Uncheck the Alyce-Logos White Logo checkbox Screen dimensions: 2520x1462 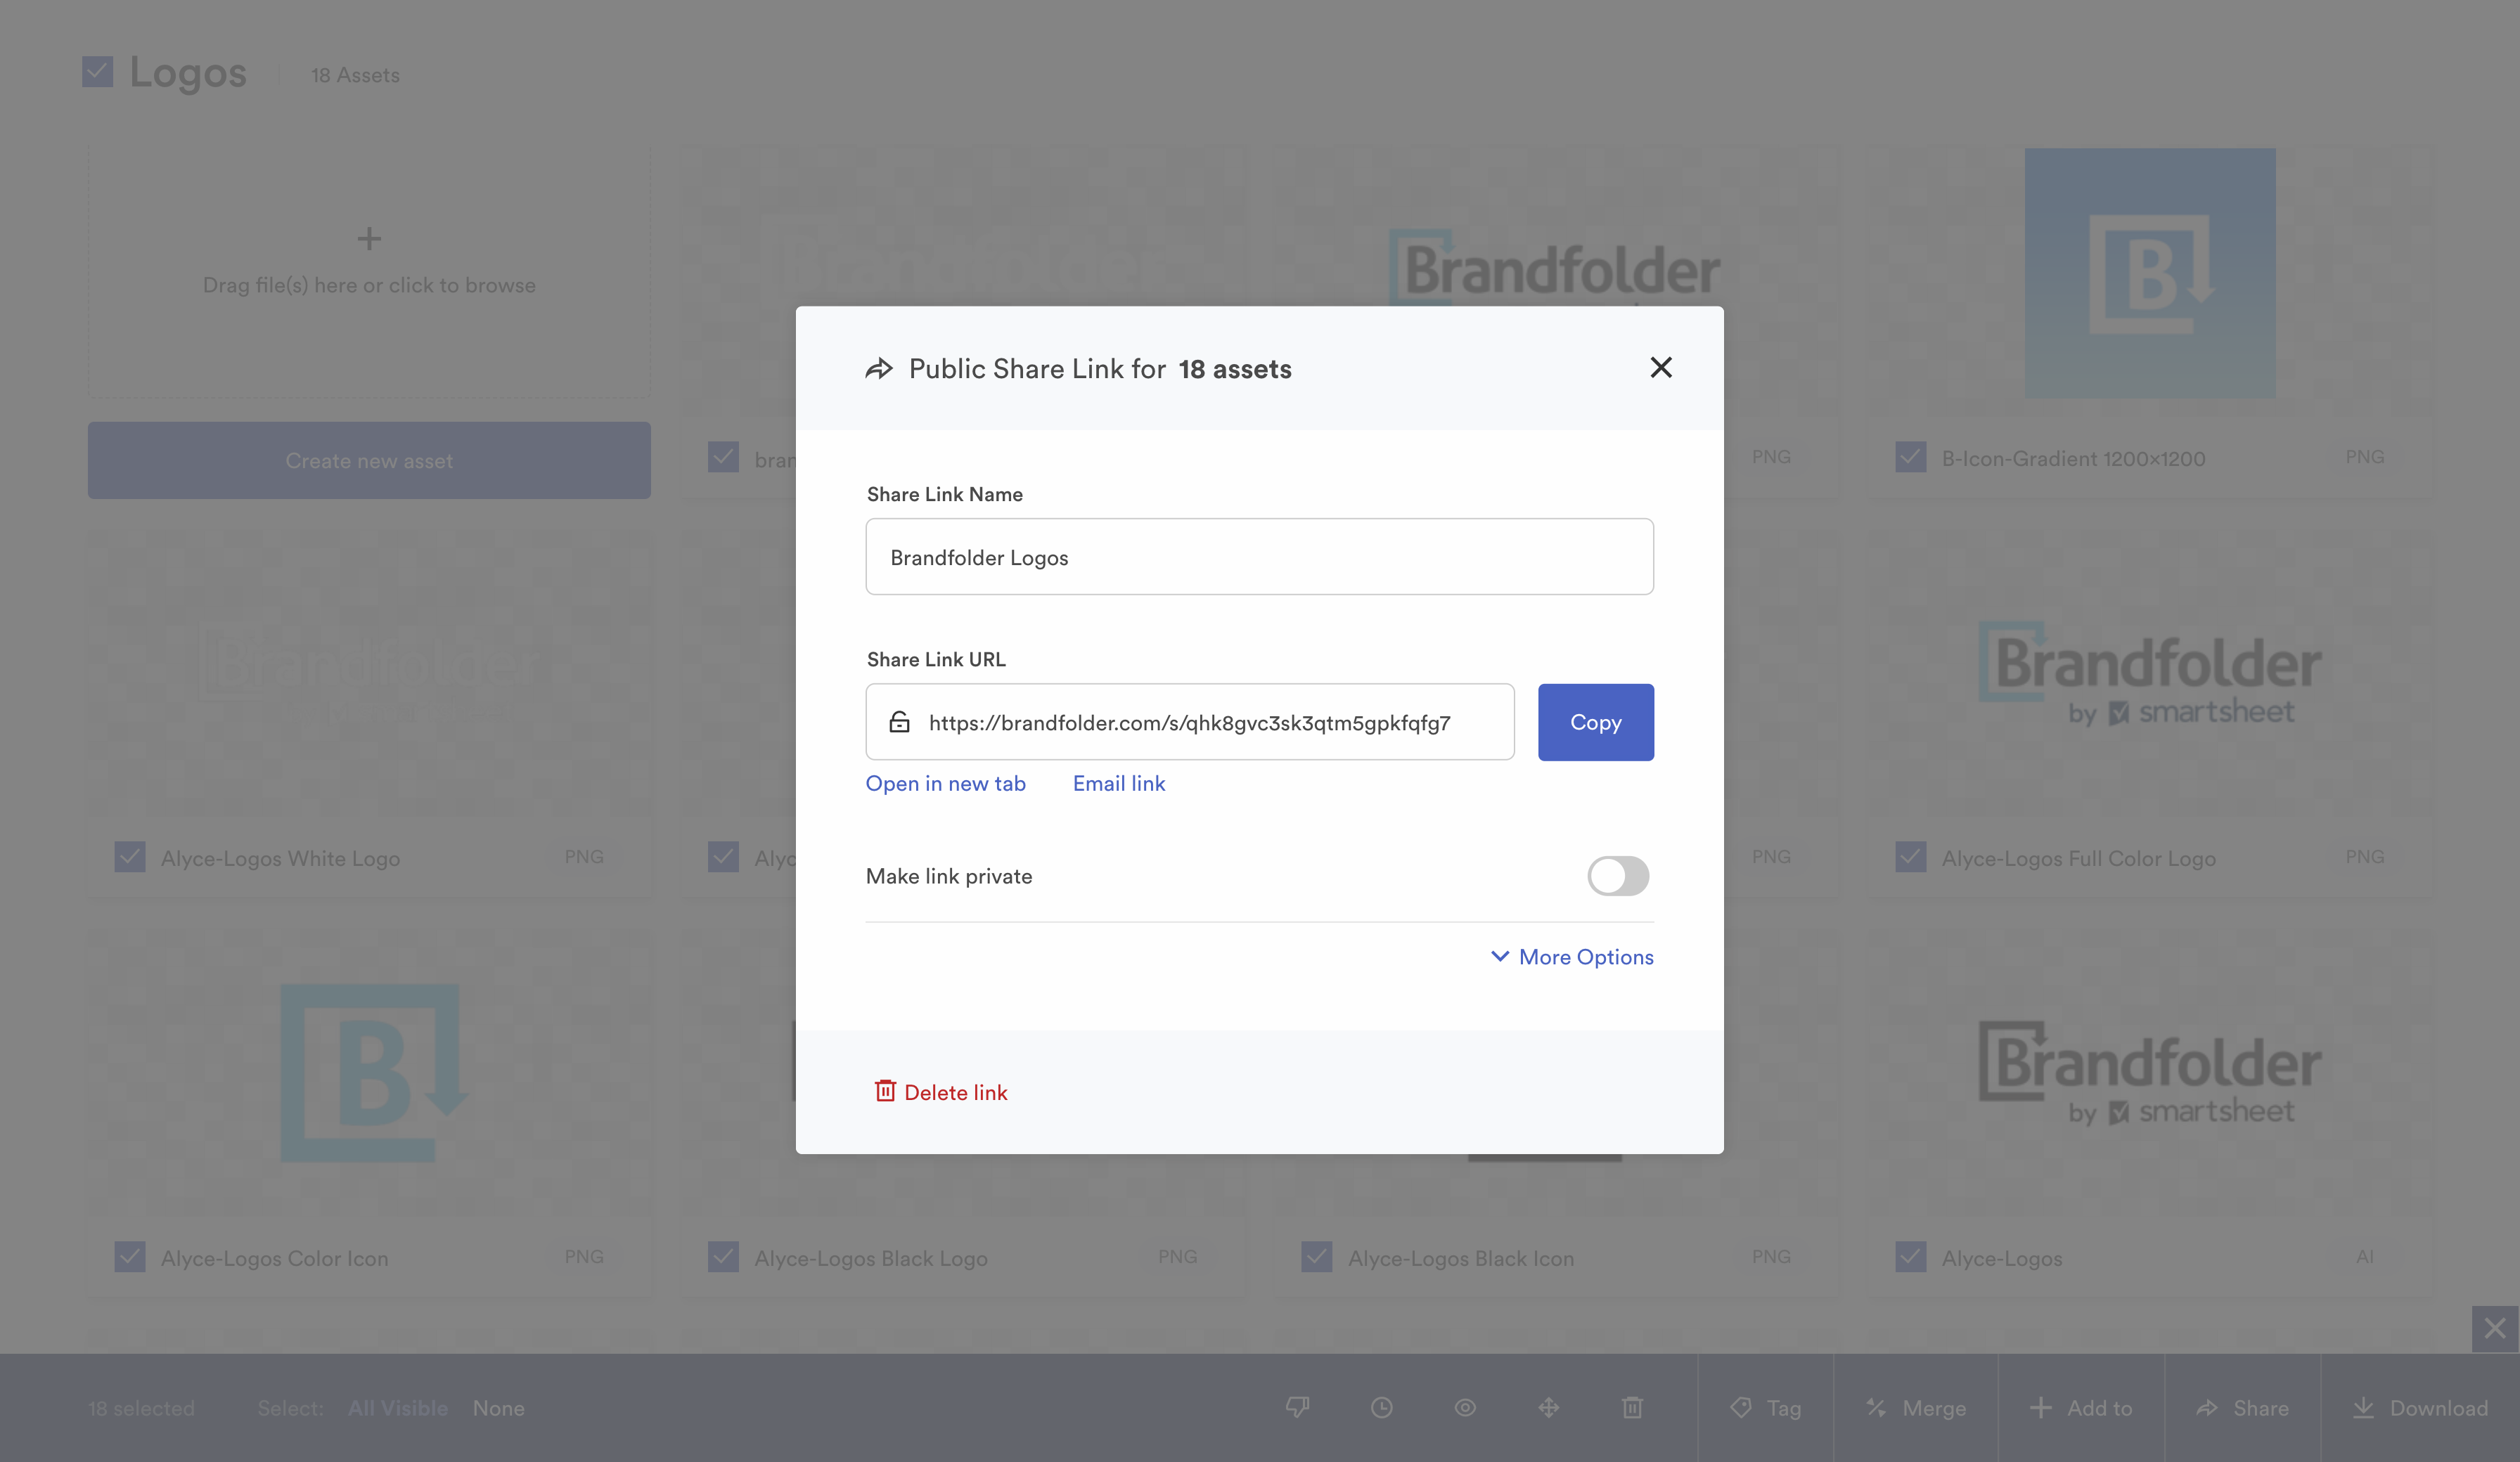coord(130,857)
